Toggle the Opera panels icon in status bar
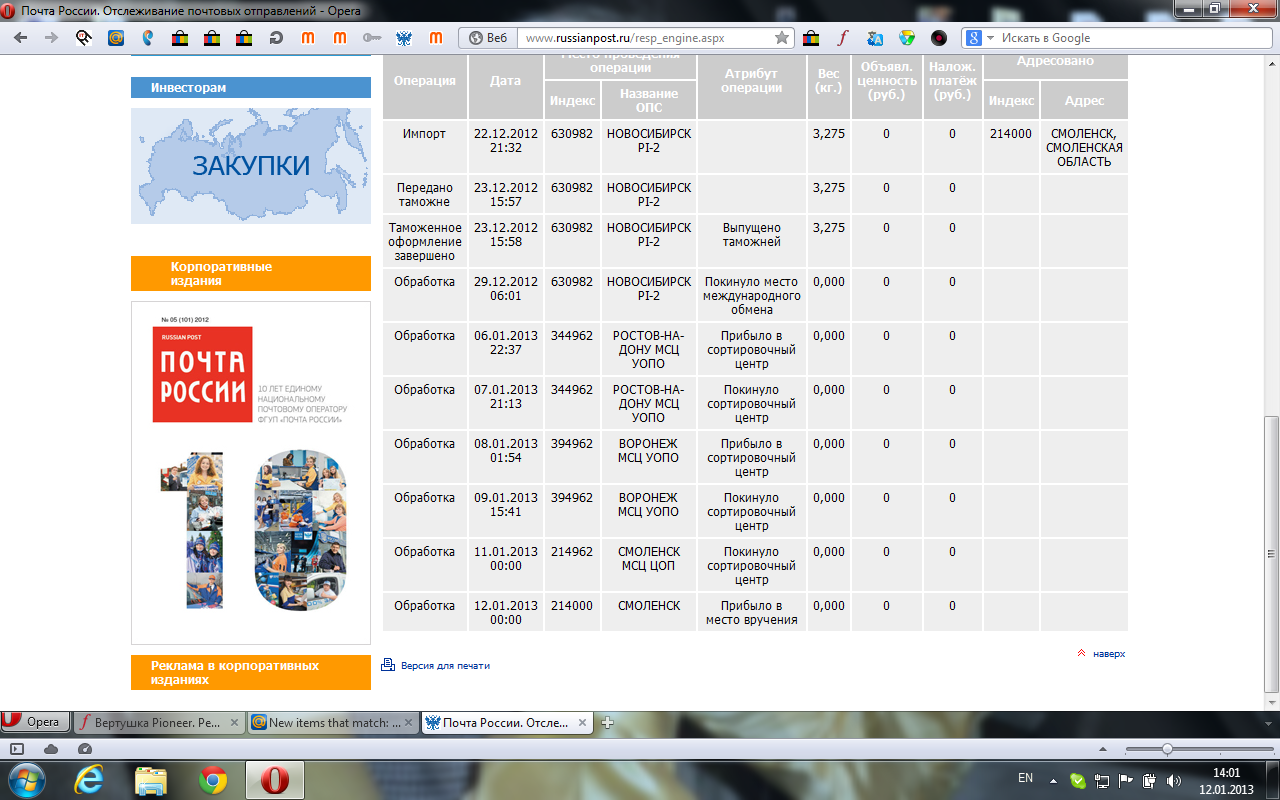 (x=17, y=749)
